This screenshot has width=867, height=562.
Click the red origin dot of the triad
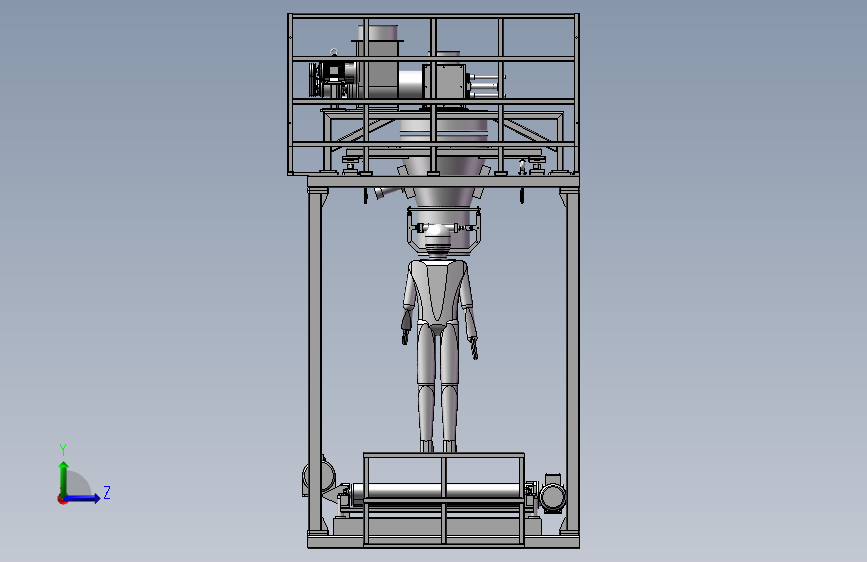pyautogui.click(x=62, y=499)
